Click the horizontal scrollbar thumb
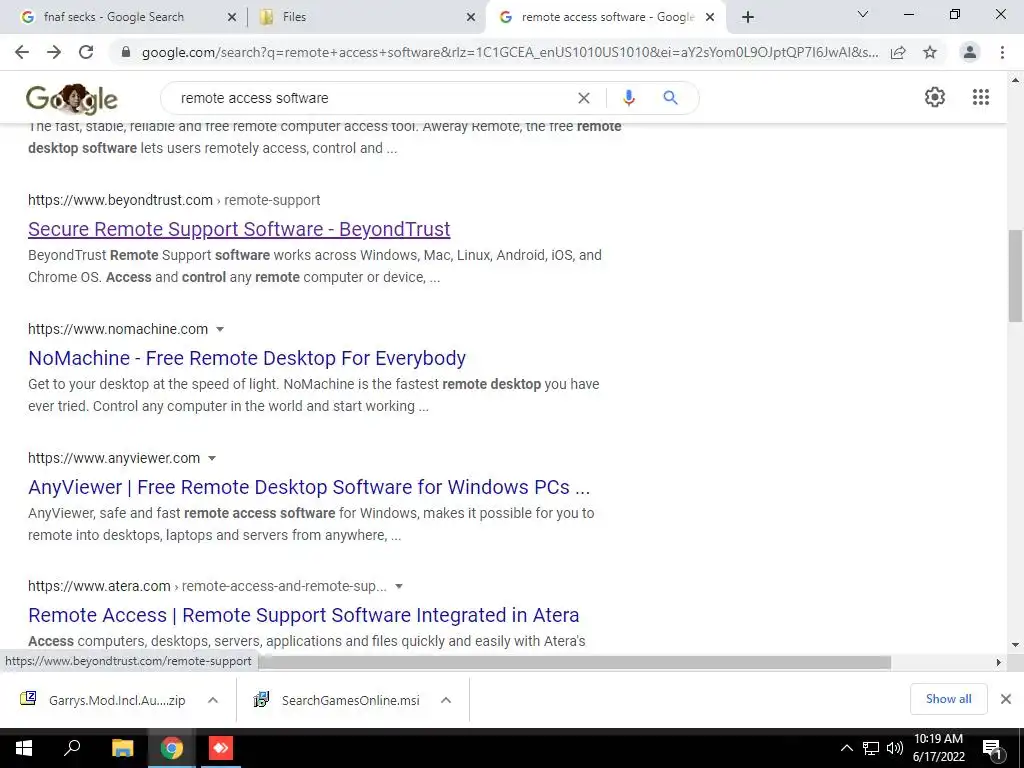The height and width of the screenshot is (768, 1024). pos(575,662)
